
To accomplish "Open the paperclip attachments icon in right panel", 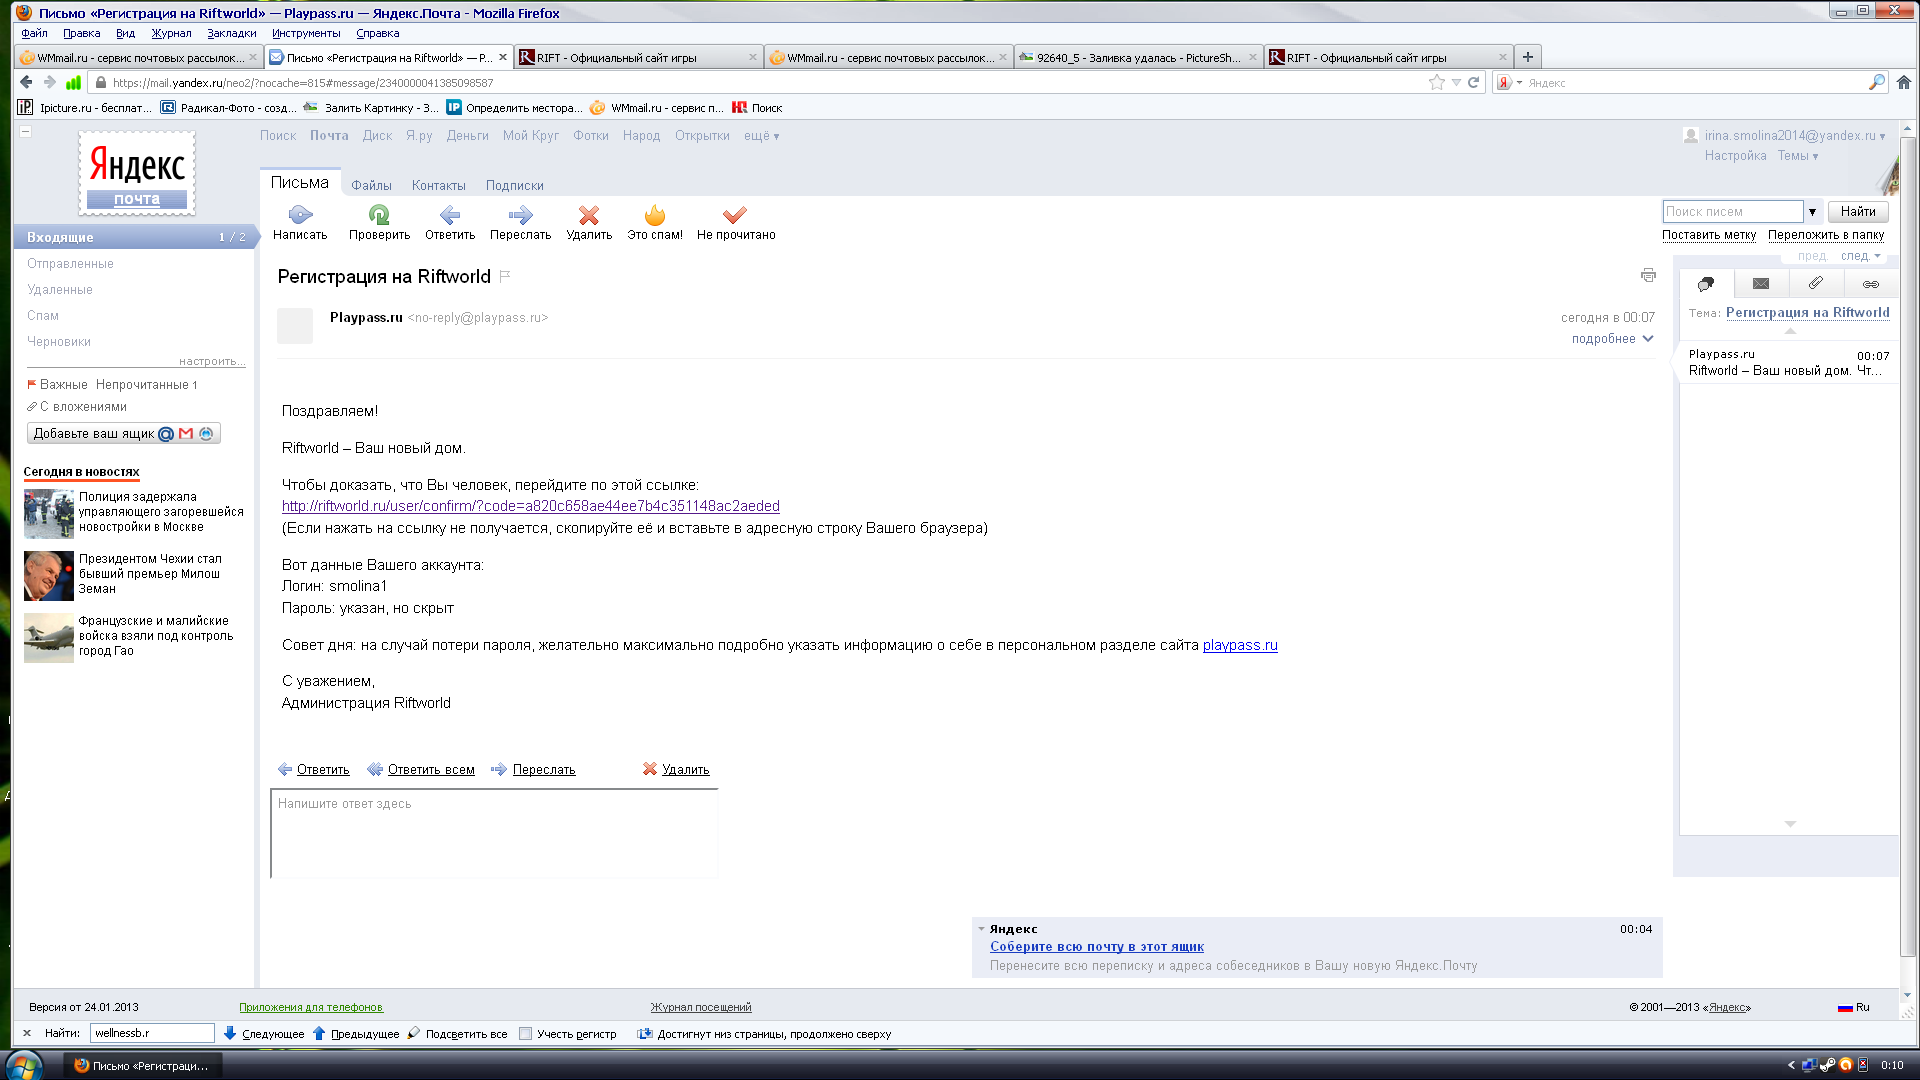I will click(x=1816, y=284).
